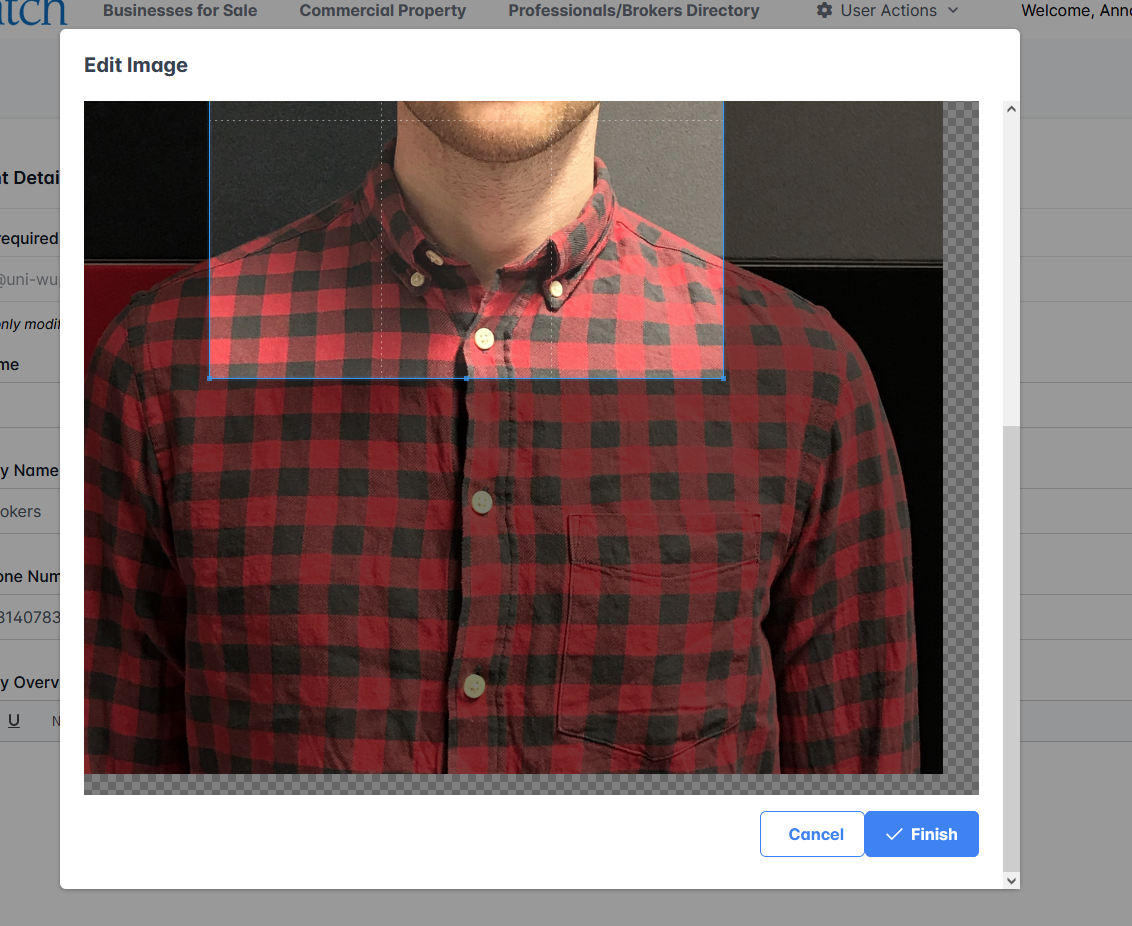Click the dialog scrollbar down arrow

(x=1011, y=880)
